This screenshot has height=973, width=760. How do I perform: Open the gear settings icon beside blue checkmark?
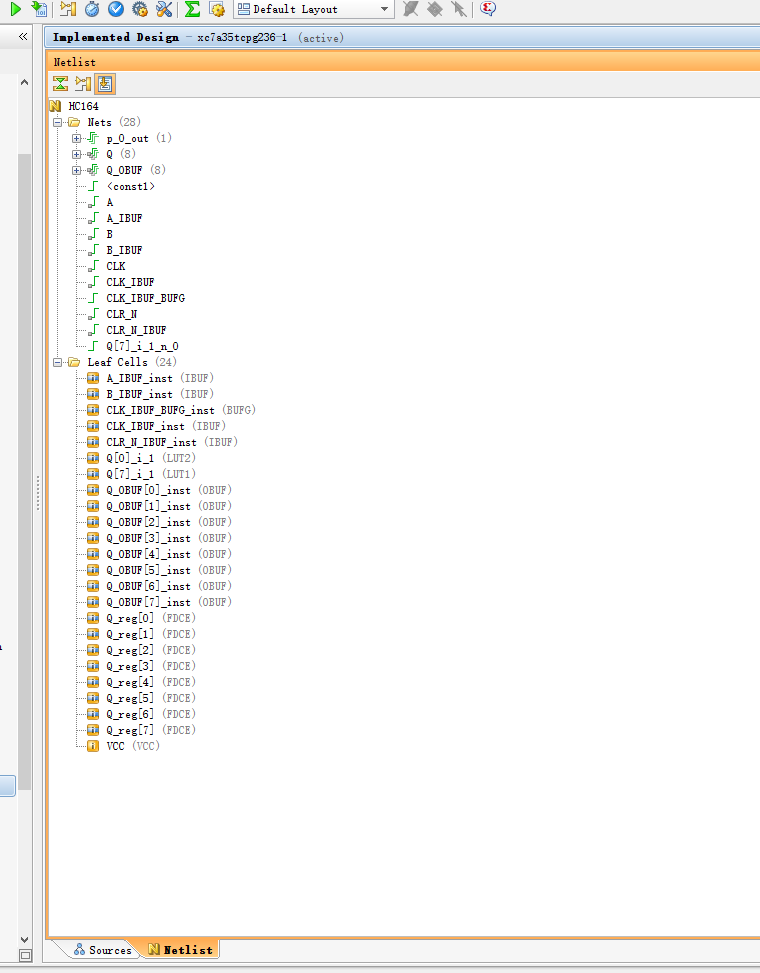pyautogui.click(x=140, y=9)
